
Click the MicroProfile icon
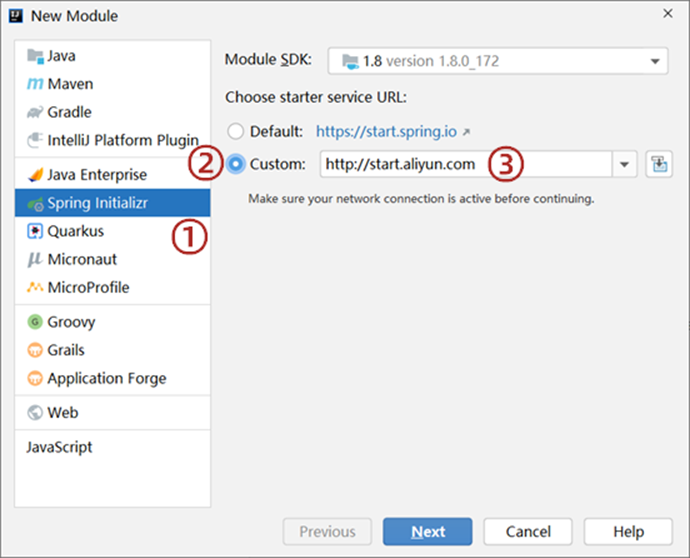[35, 287]
